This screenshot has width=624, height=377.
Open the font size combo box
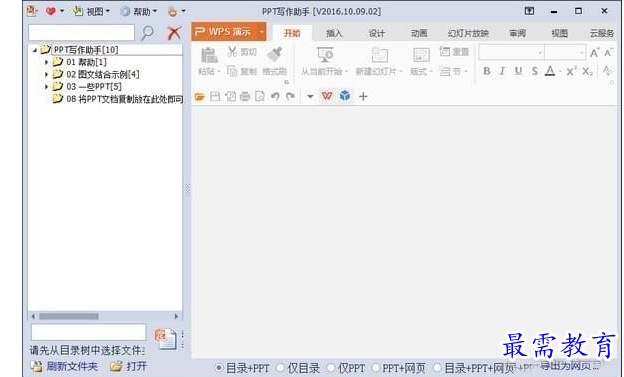565,52
